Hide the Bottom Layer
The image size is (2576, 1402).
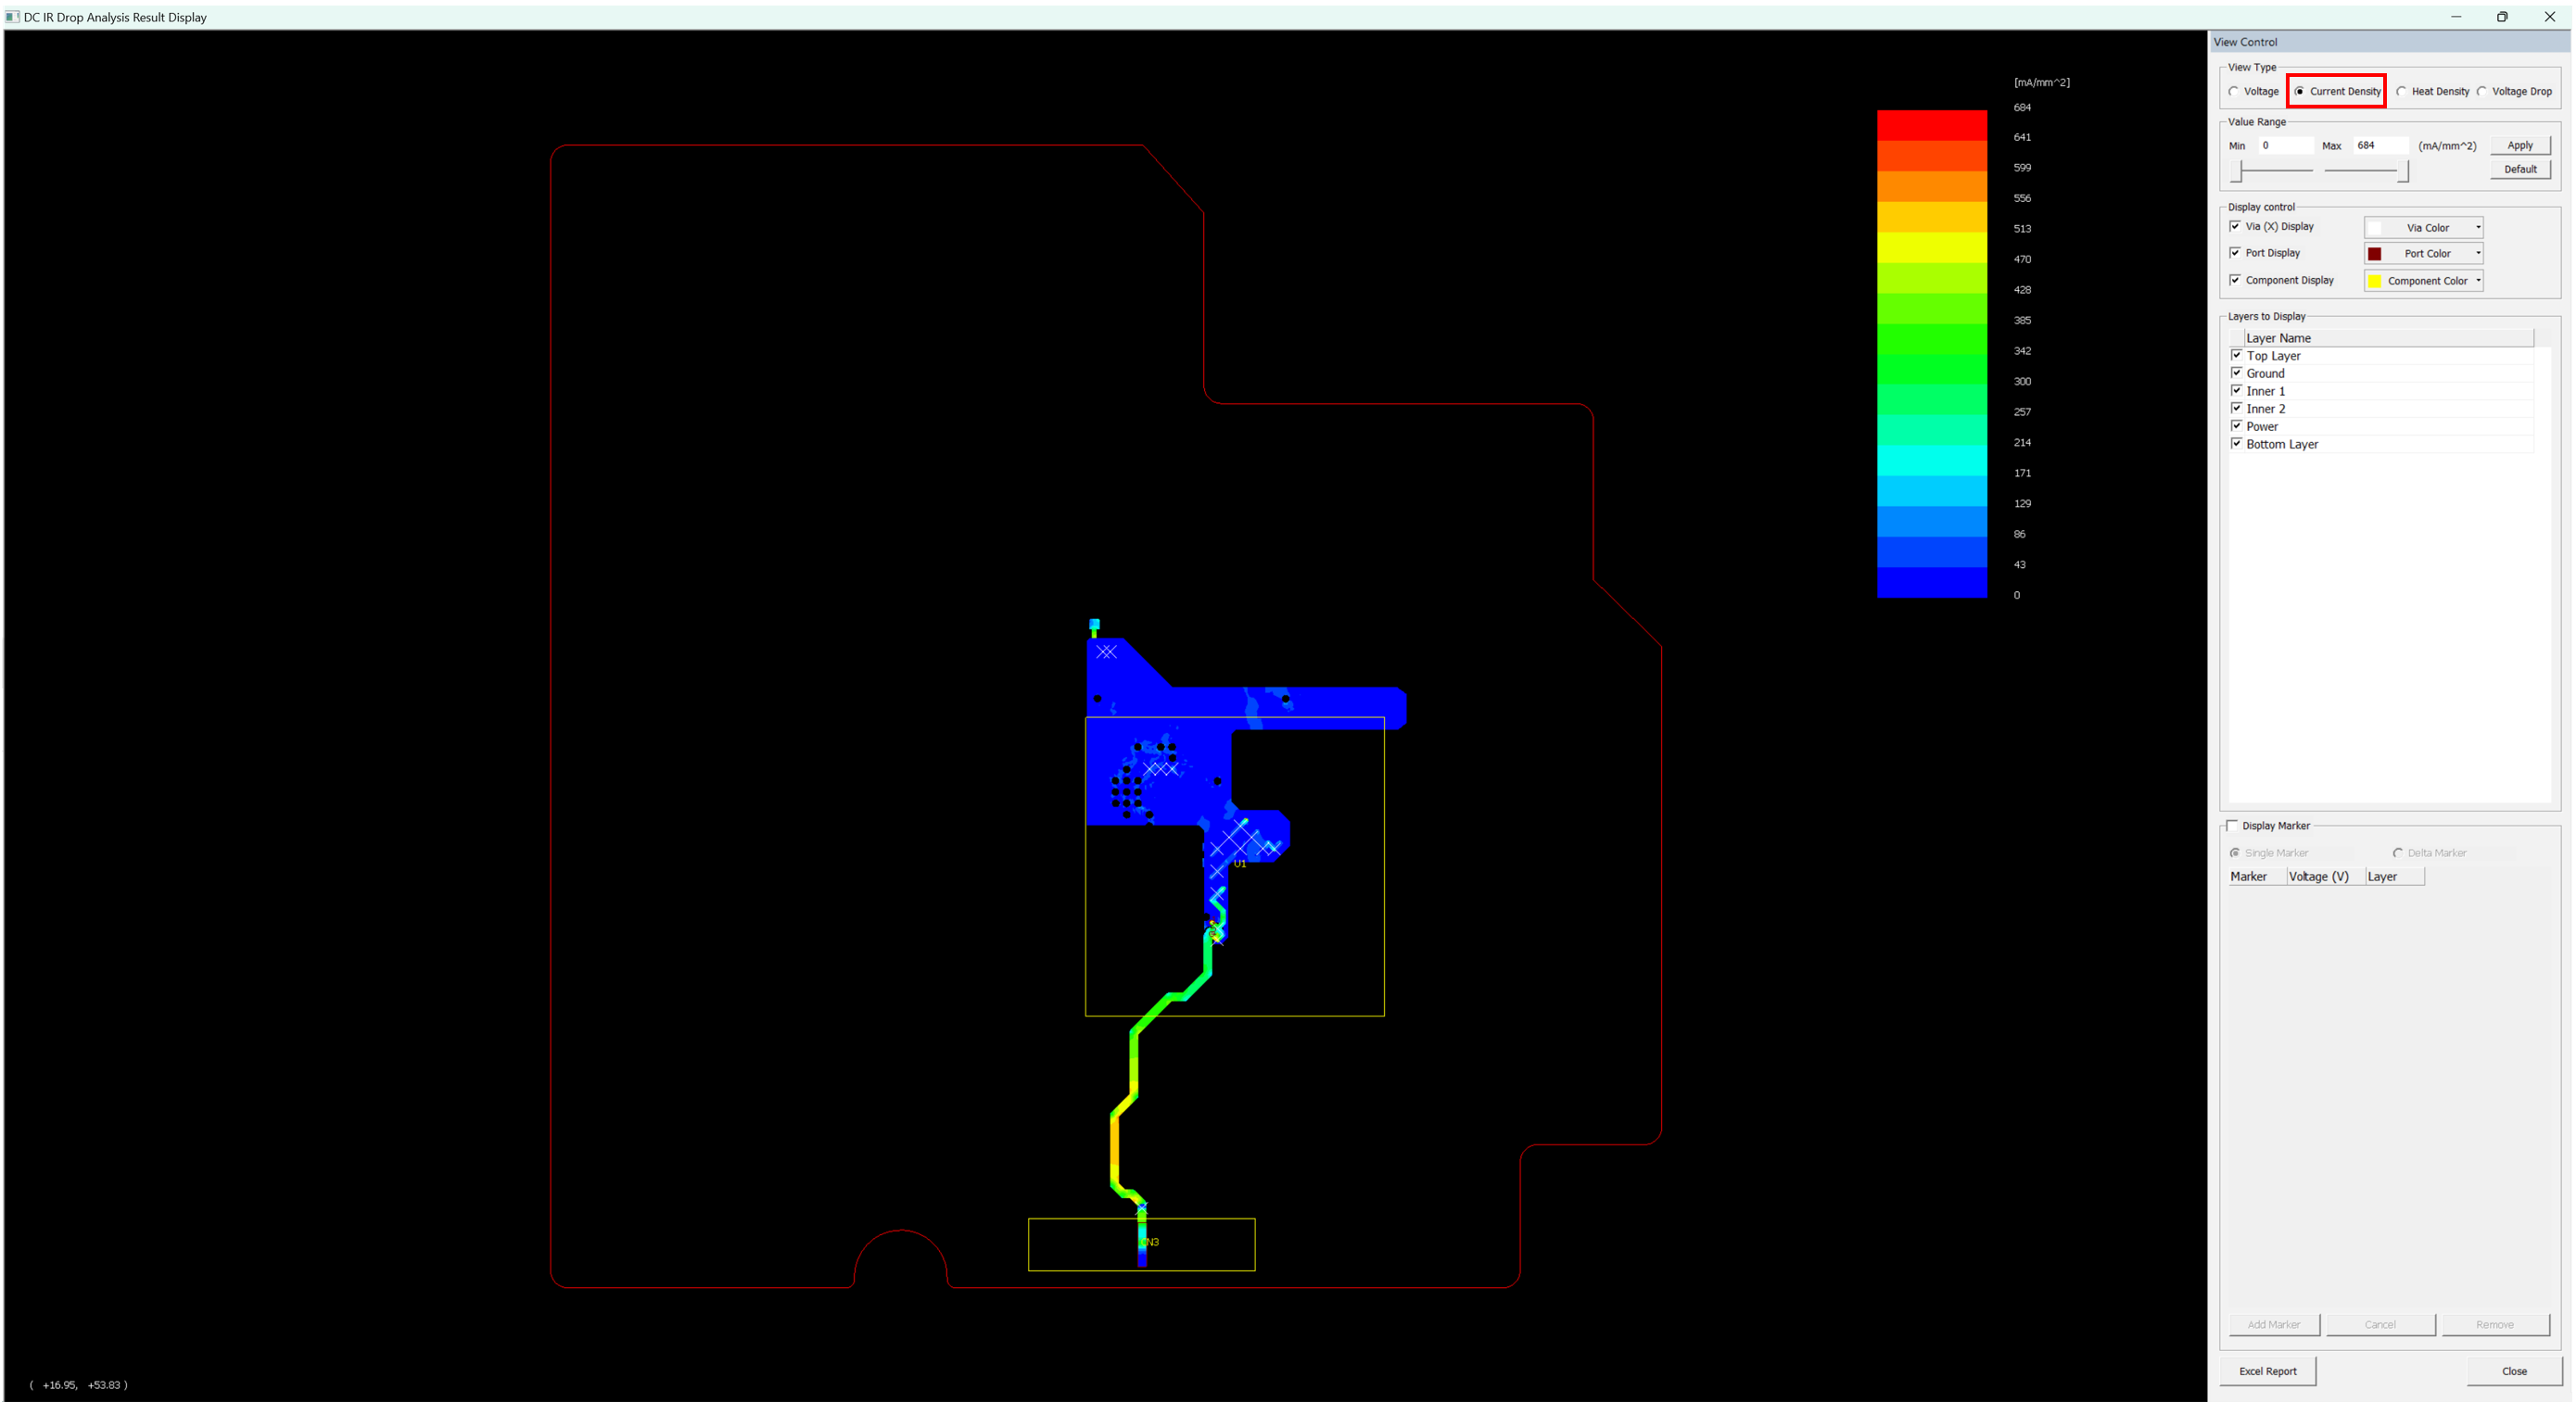pos(2237,444)
